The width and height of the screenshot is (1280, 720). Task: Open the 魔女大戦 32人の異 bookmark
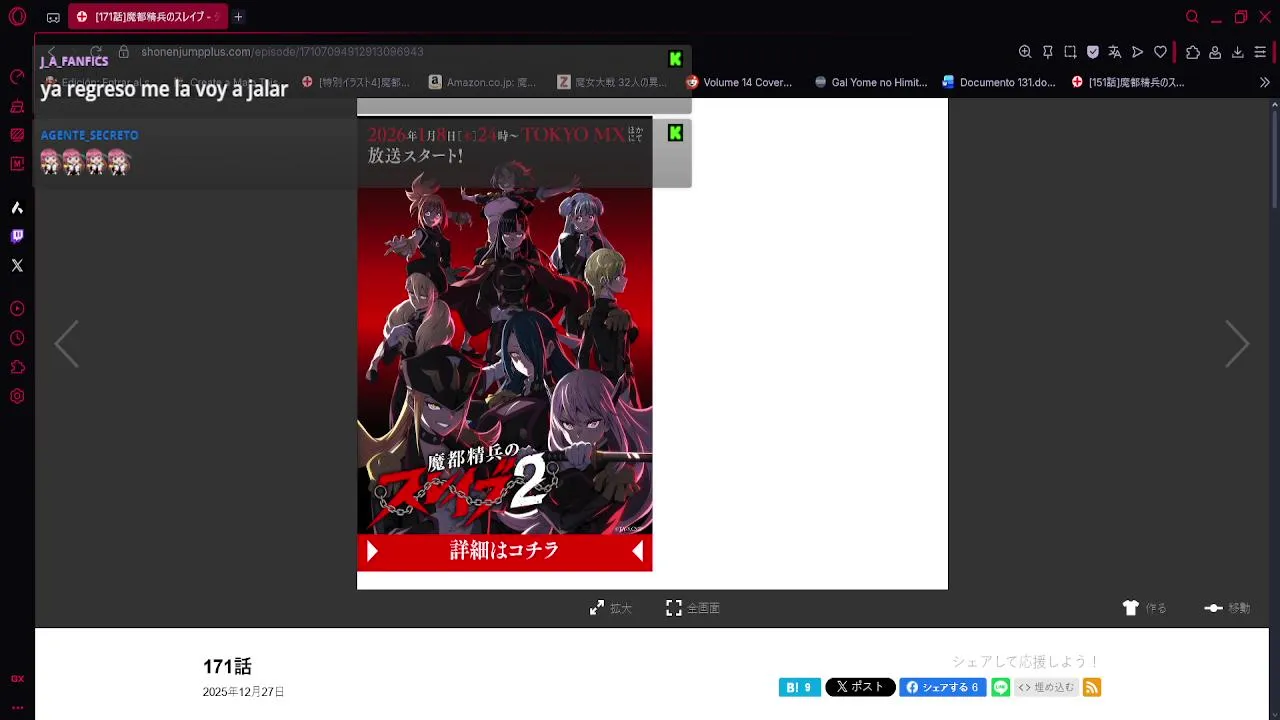point(612,83)
